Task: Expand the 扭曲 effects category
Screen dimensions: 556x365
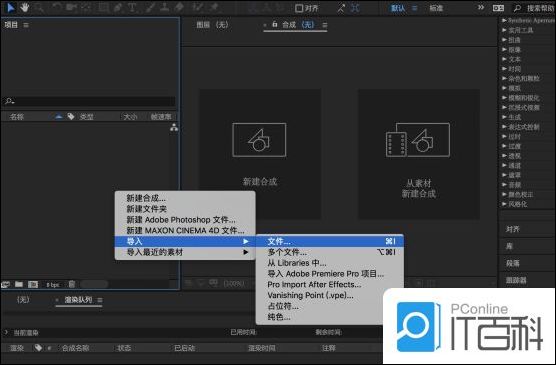Action: tap(504, 40)
